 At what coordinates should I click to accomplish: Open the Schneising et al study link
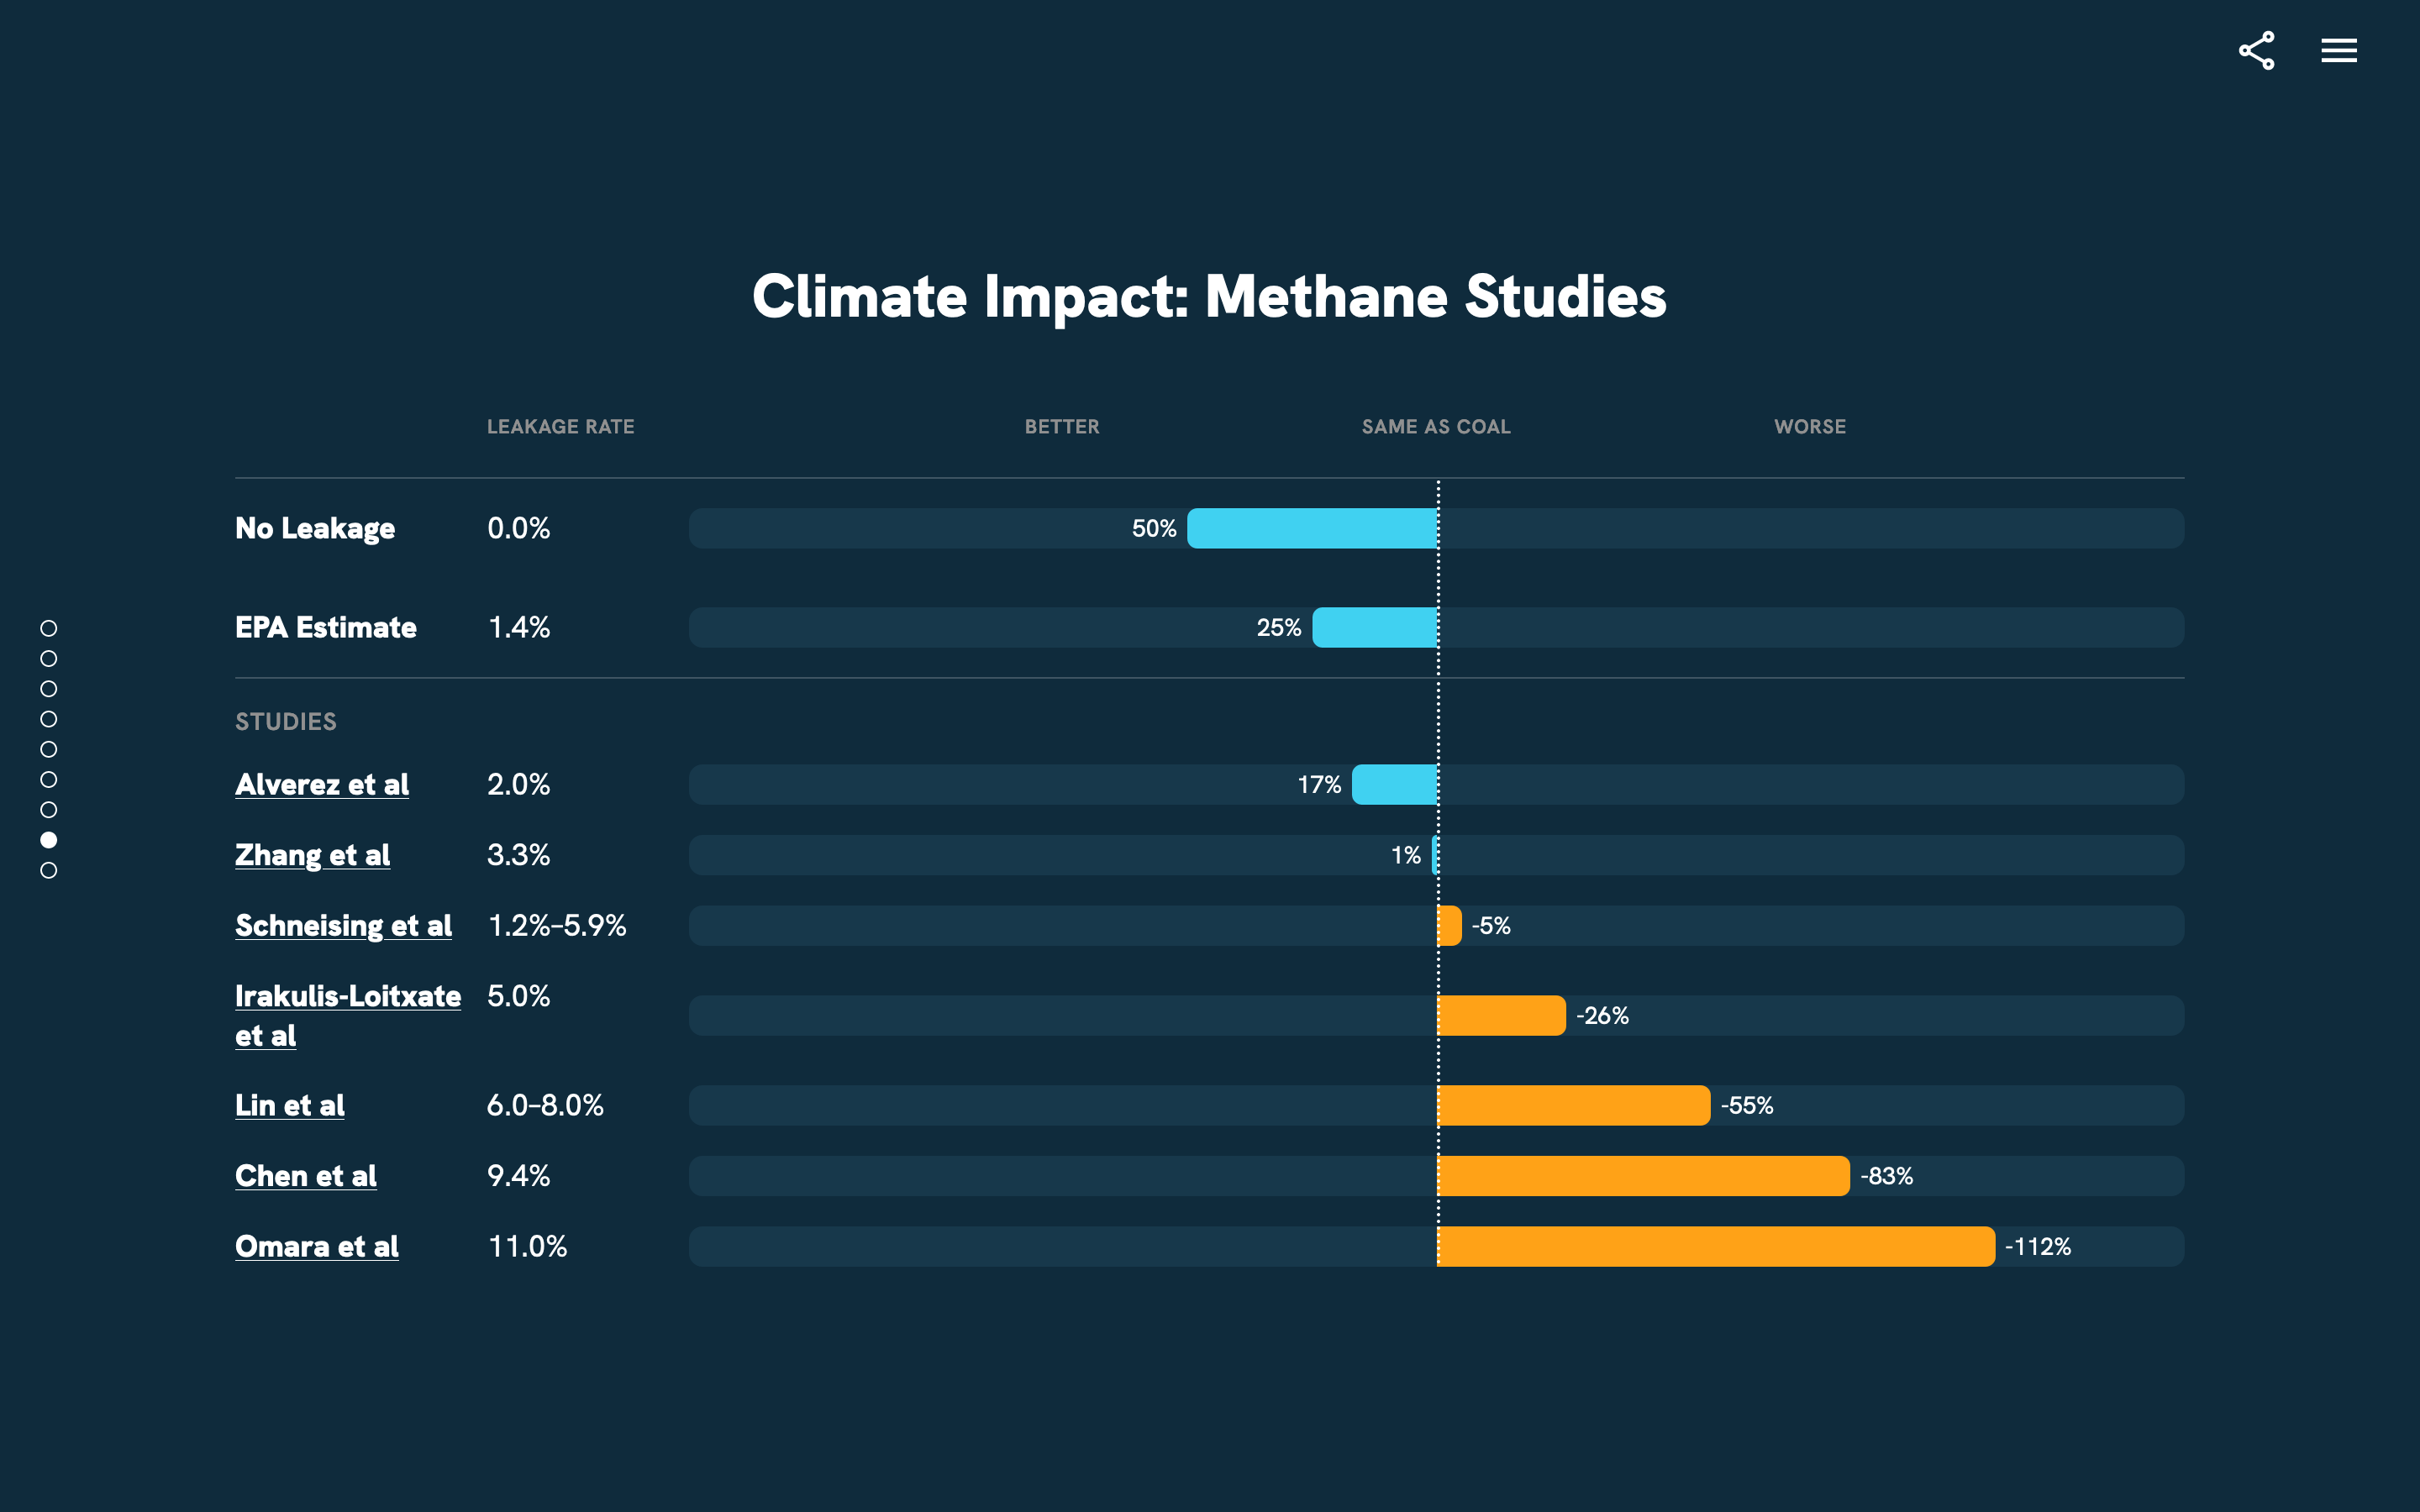[x=343, y=926]
